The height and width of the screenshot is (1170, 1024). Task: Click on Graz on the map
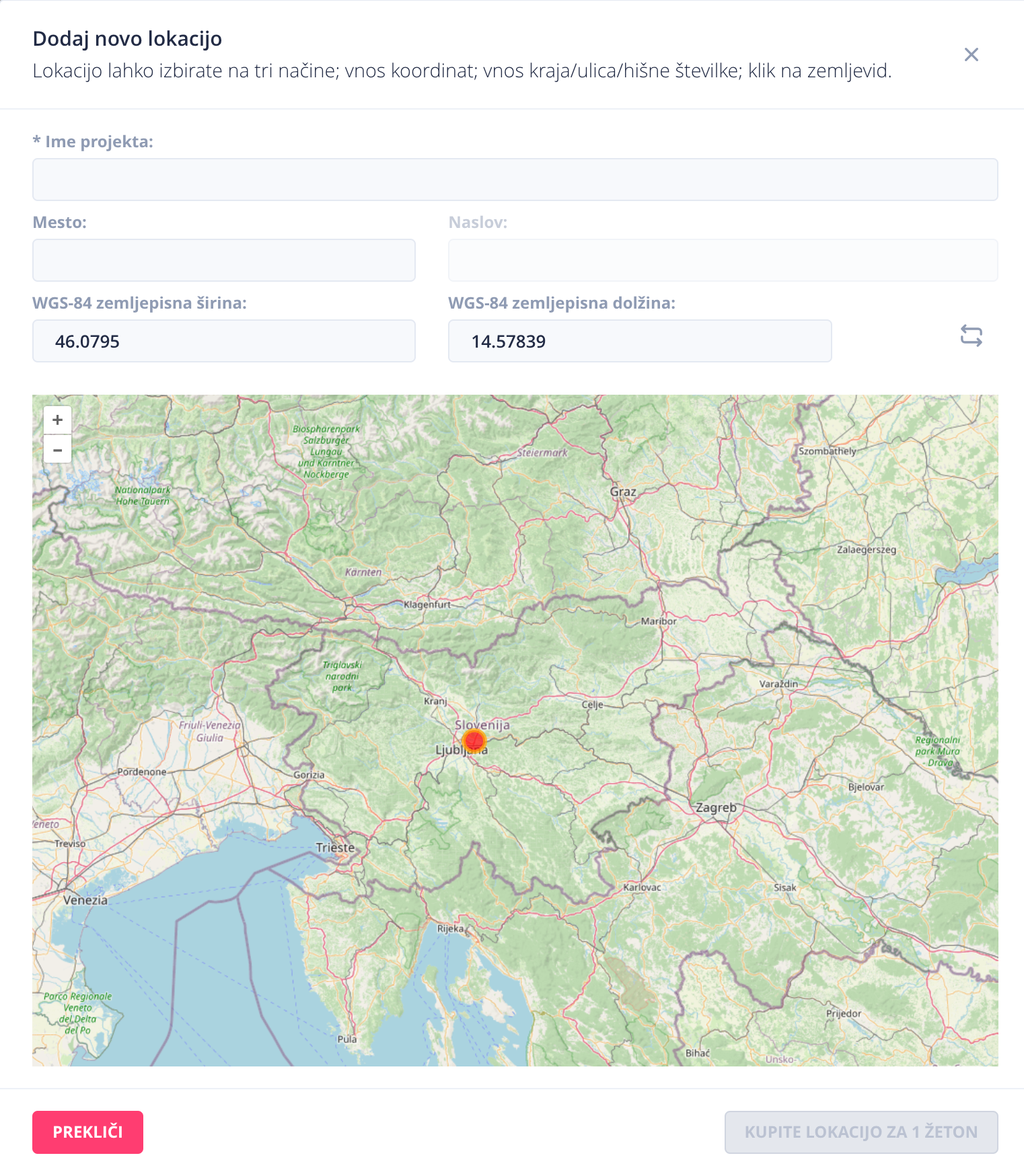point(624,492)
